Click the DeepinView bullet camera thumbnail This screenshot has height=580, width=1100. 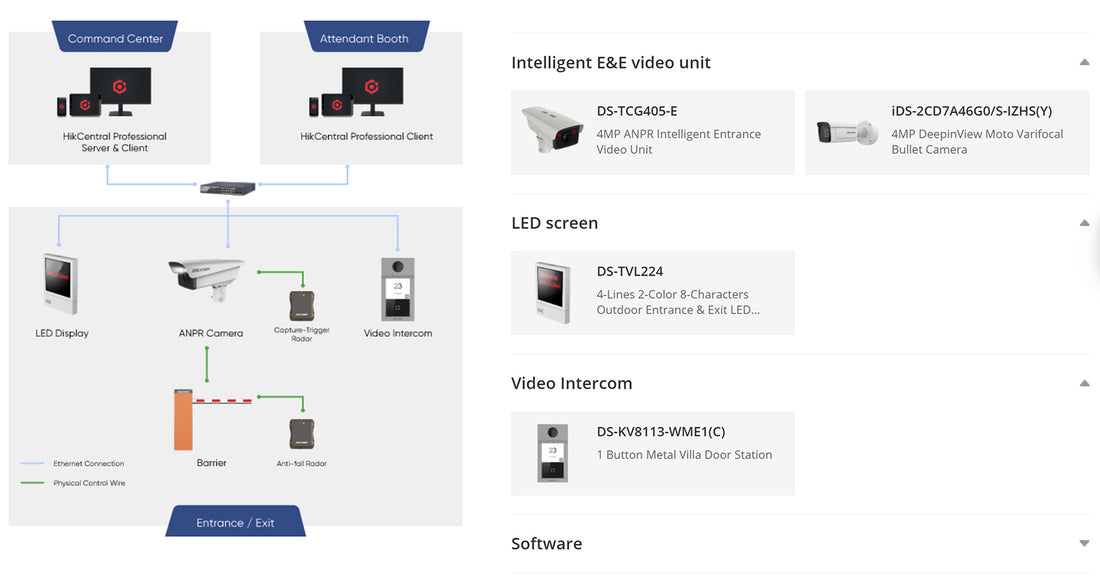pyautogui.click(x=847, y=132)
